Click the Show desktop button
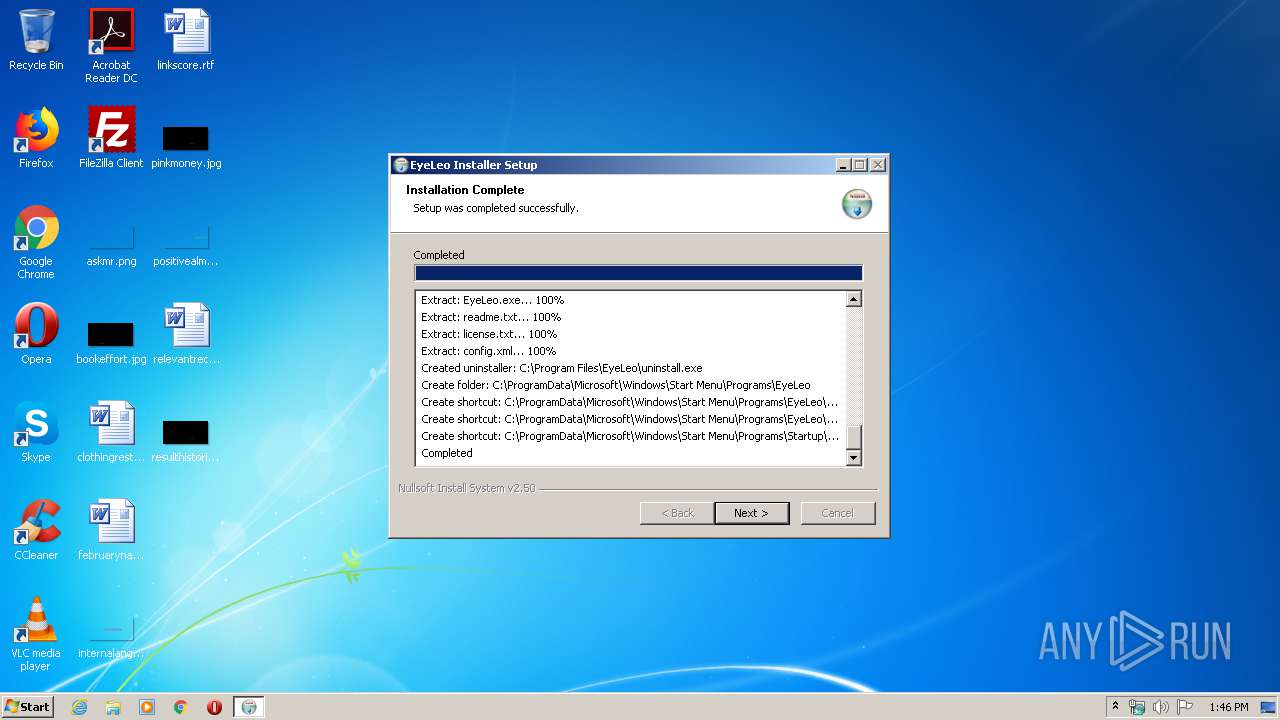Viewport: 1280px width, 720px height. (1269, 707)
